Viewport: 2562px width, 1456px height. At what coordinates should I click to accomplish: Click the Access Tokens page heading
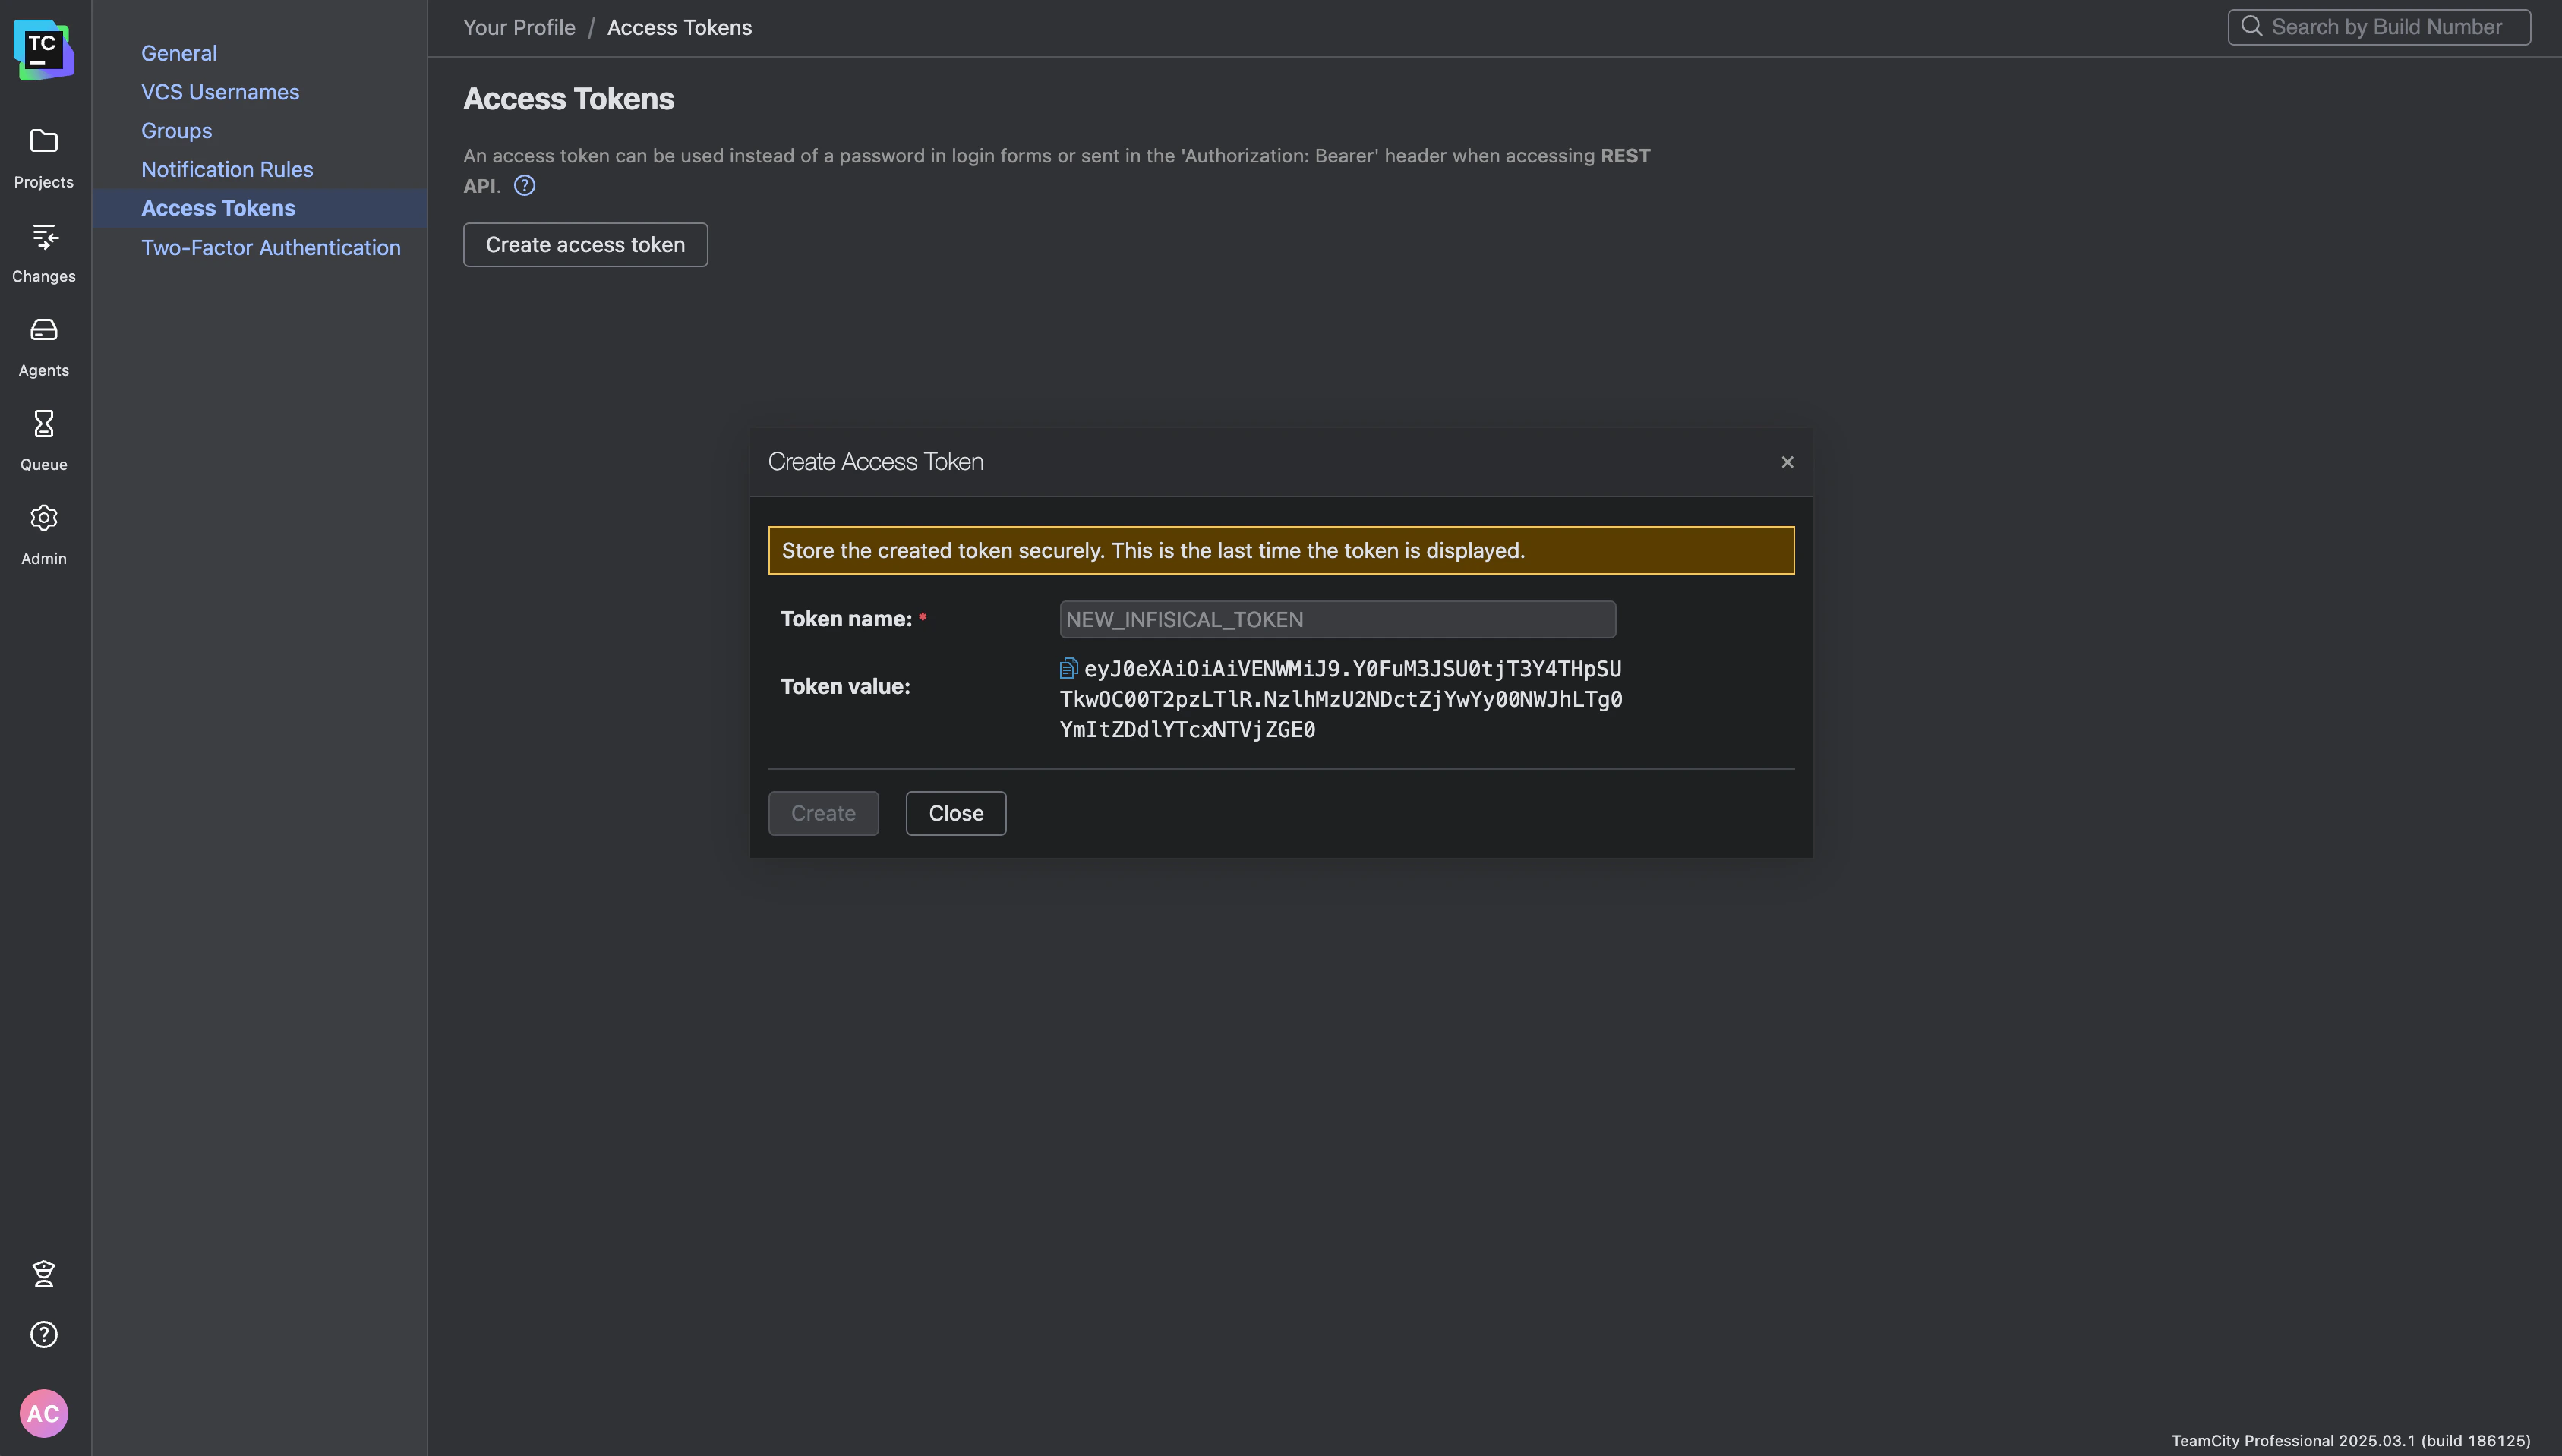[x=568, y=99]
